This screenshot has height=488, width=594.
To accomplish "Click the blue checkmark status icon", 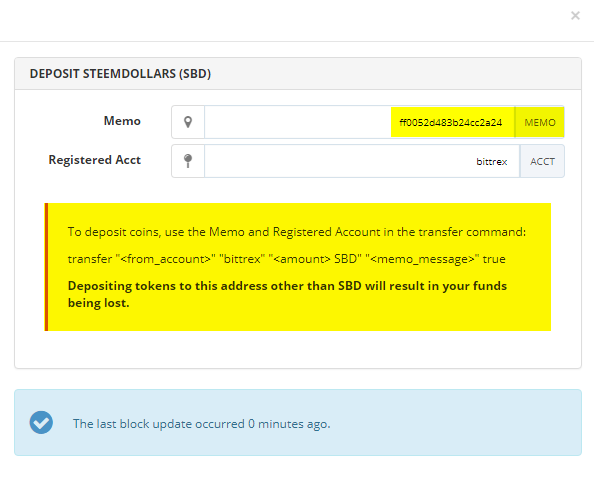I will 41,422.
